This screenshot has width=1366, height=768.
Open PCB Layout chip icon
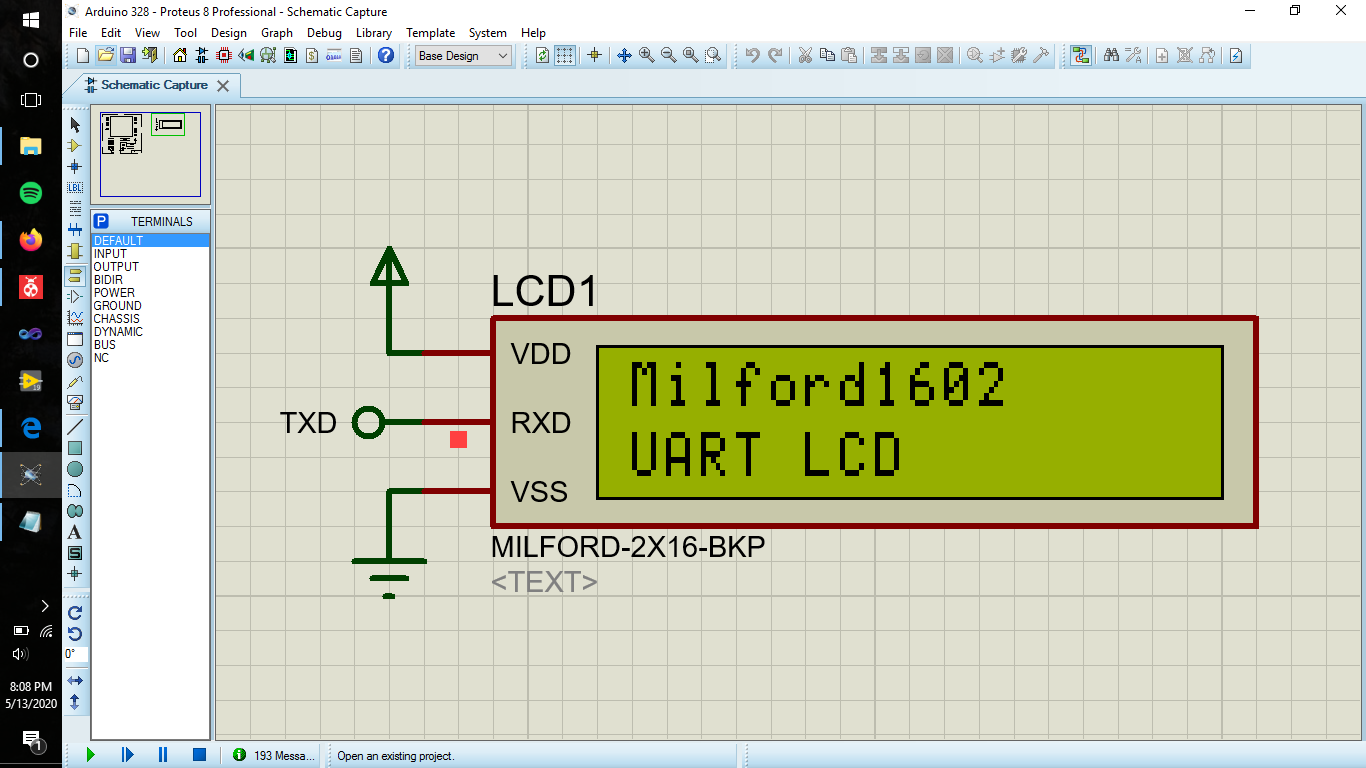224,56
